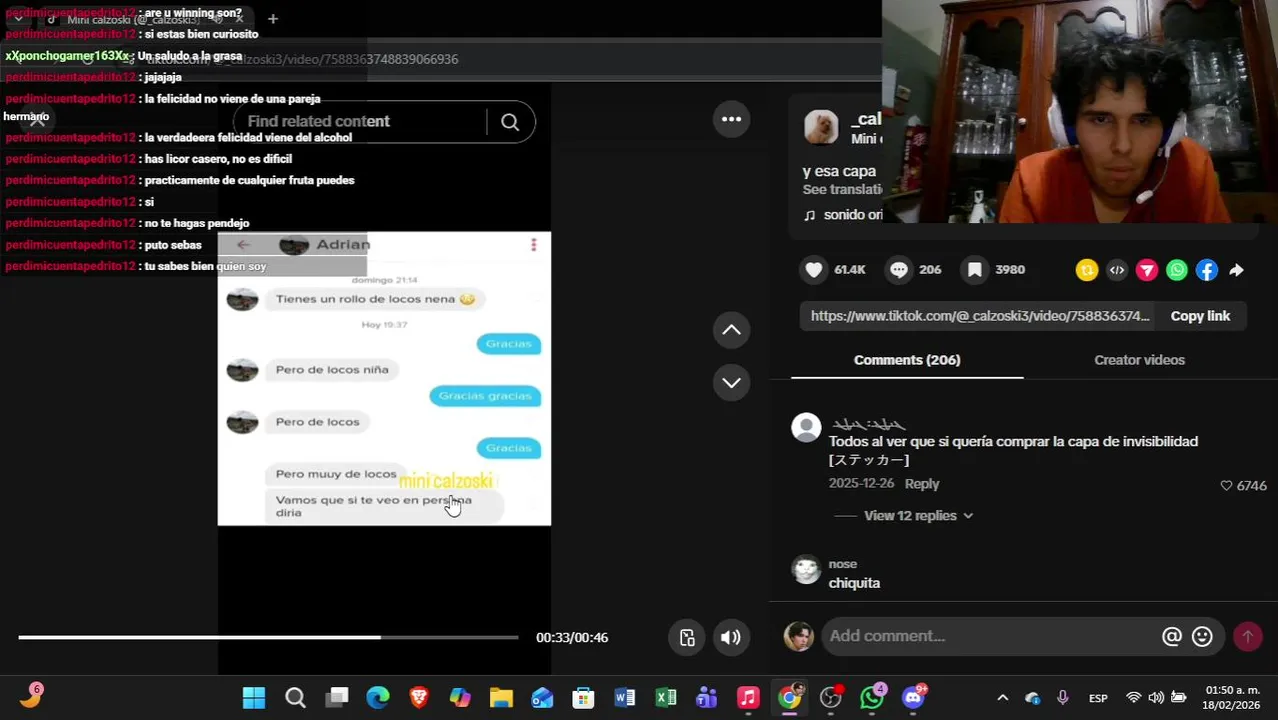Open the creator's profile picture
The width and height of the screenshot is (1278, 720).
(x=821, y=127)
